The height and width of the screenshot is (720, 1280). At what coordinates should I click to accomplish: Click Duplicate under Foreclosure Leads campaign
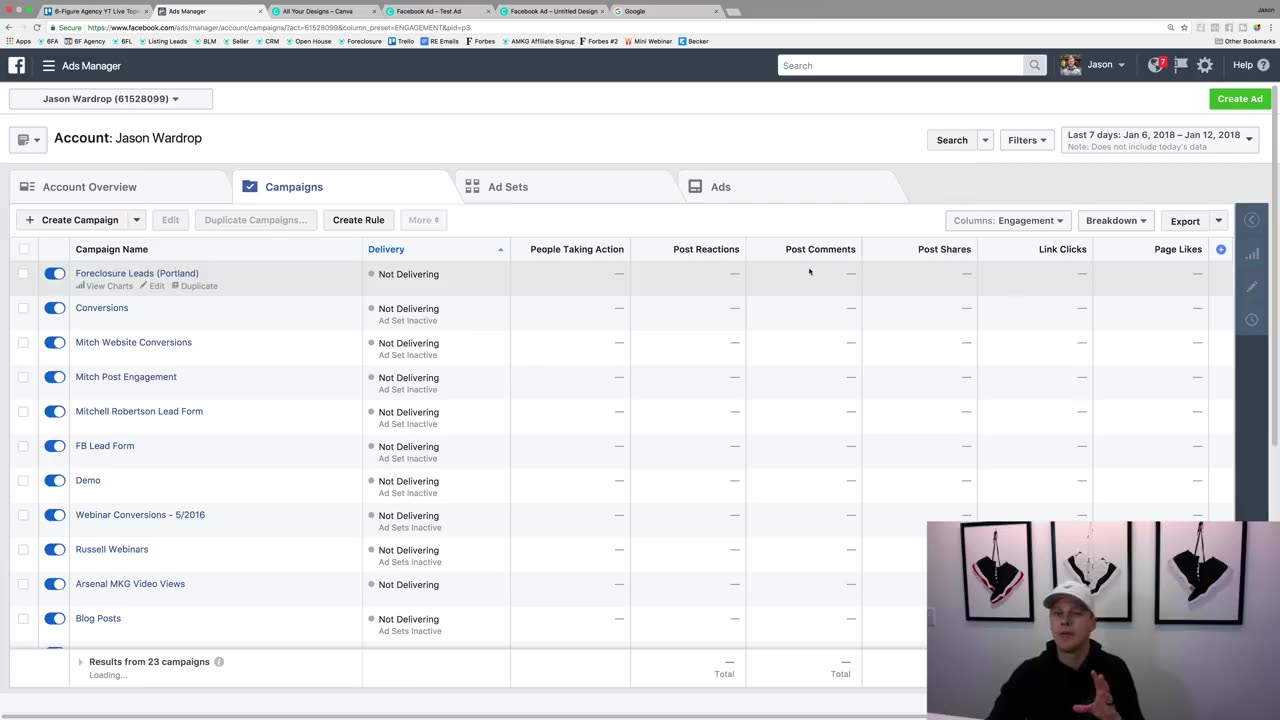click(x=195, y=286)
